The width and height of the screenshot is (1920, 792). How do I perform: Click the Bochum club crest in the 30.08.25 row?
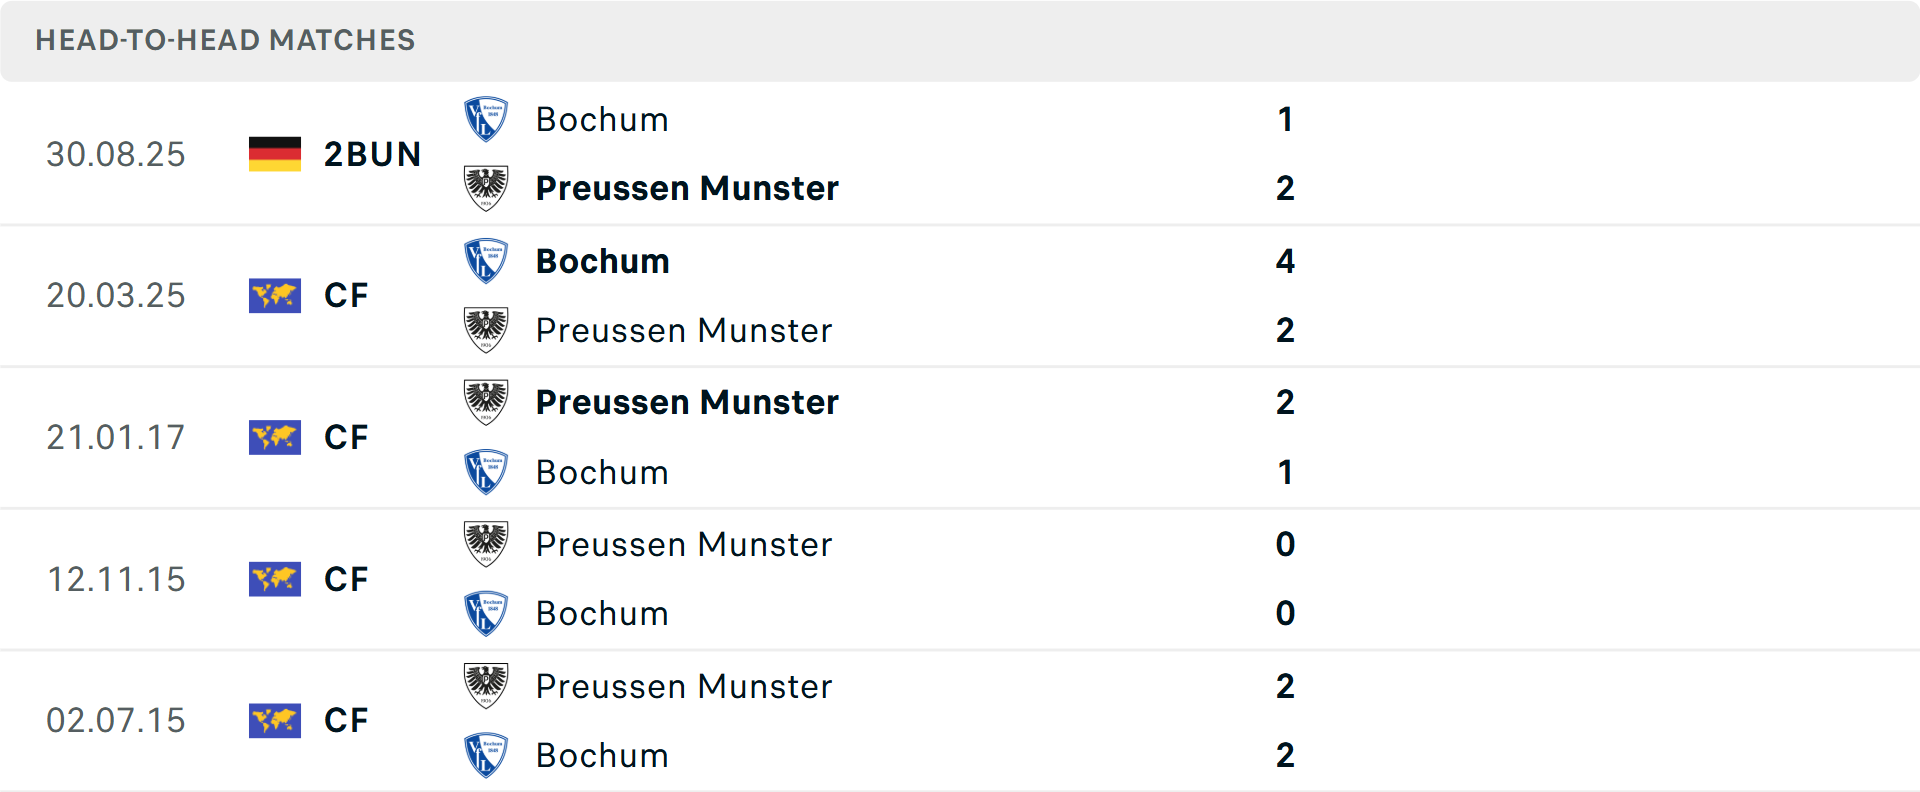[x=486, y=116]
